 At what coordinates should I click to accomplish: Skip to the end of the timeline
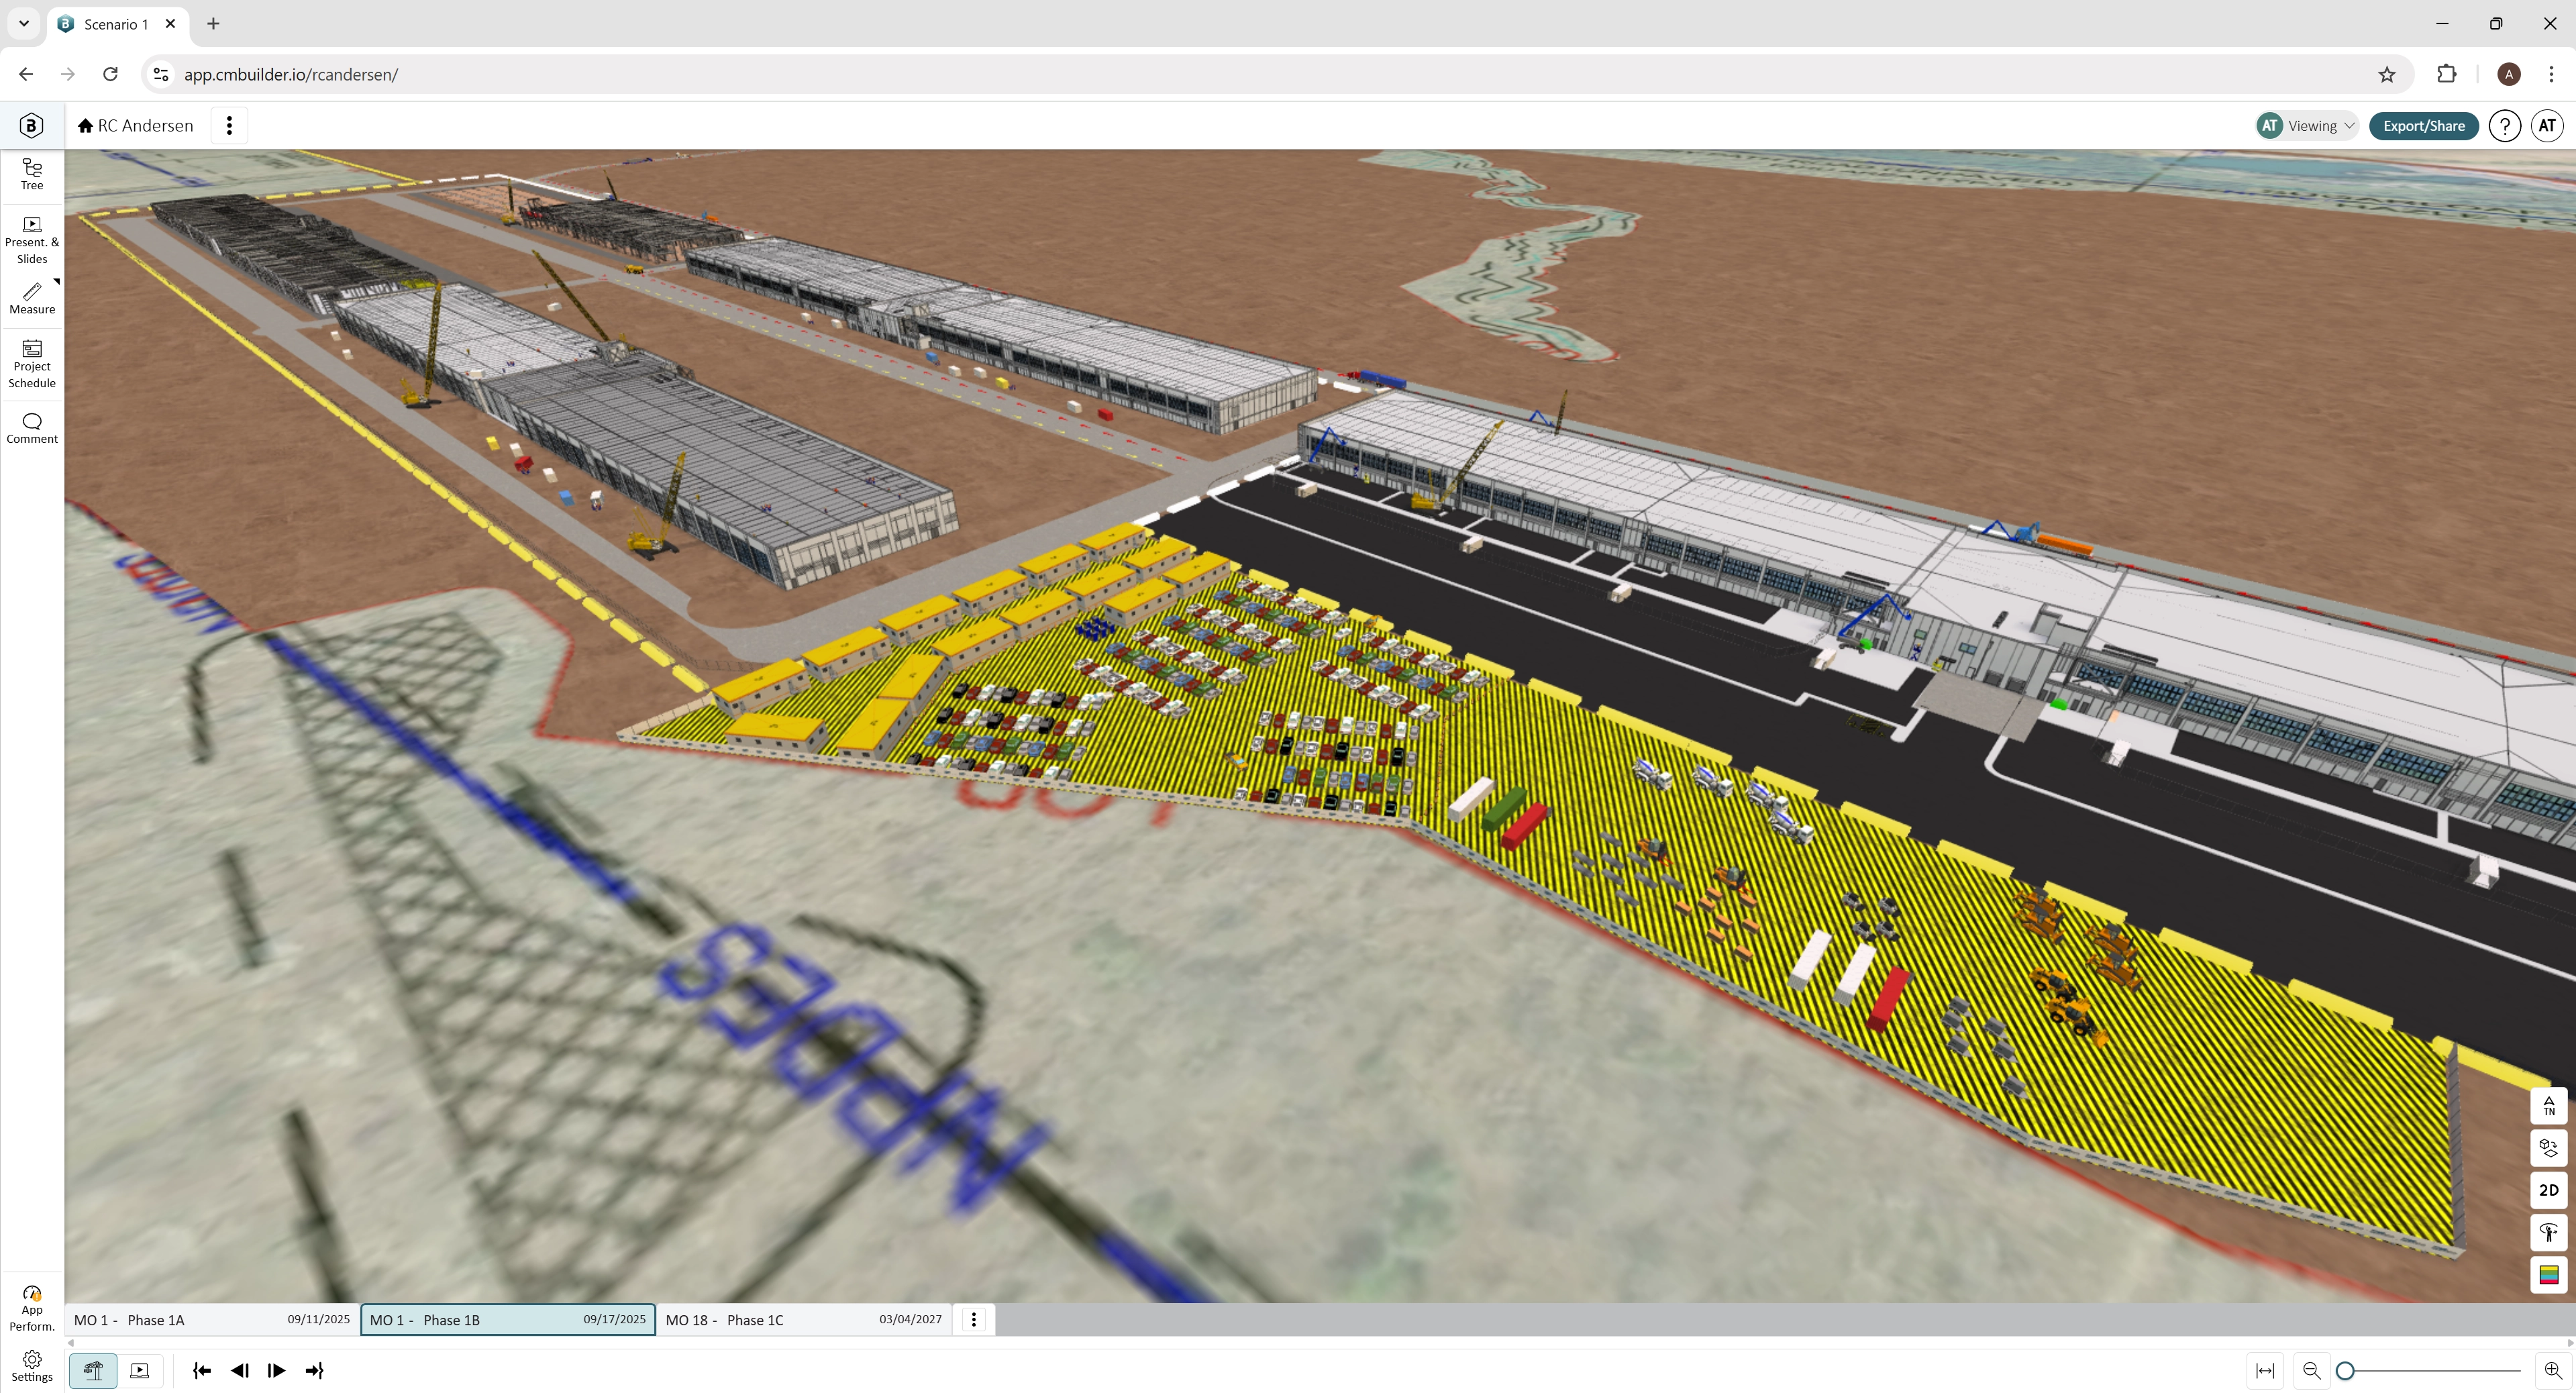click(314, 1370)
